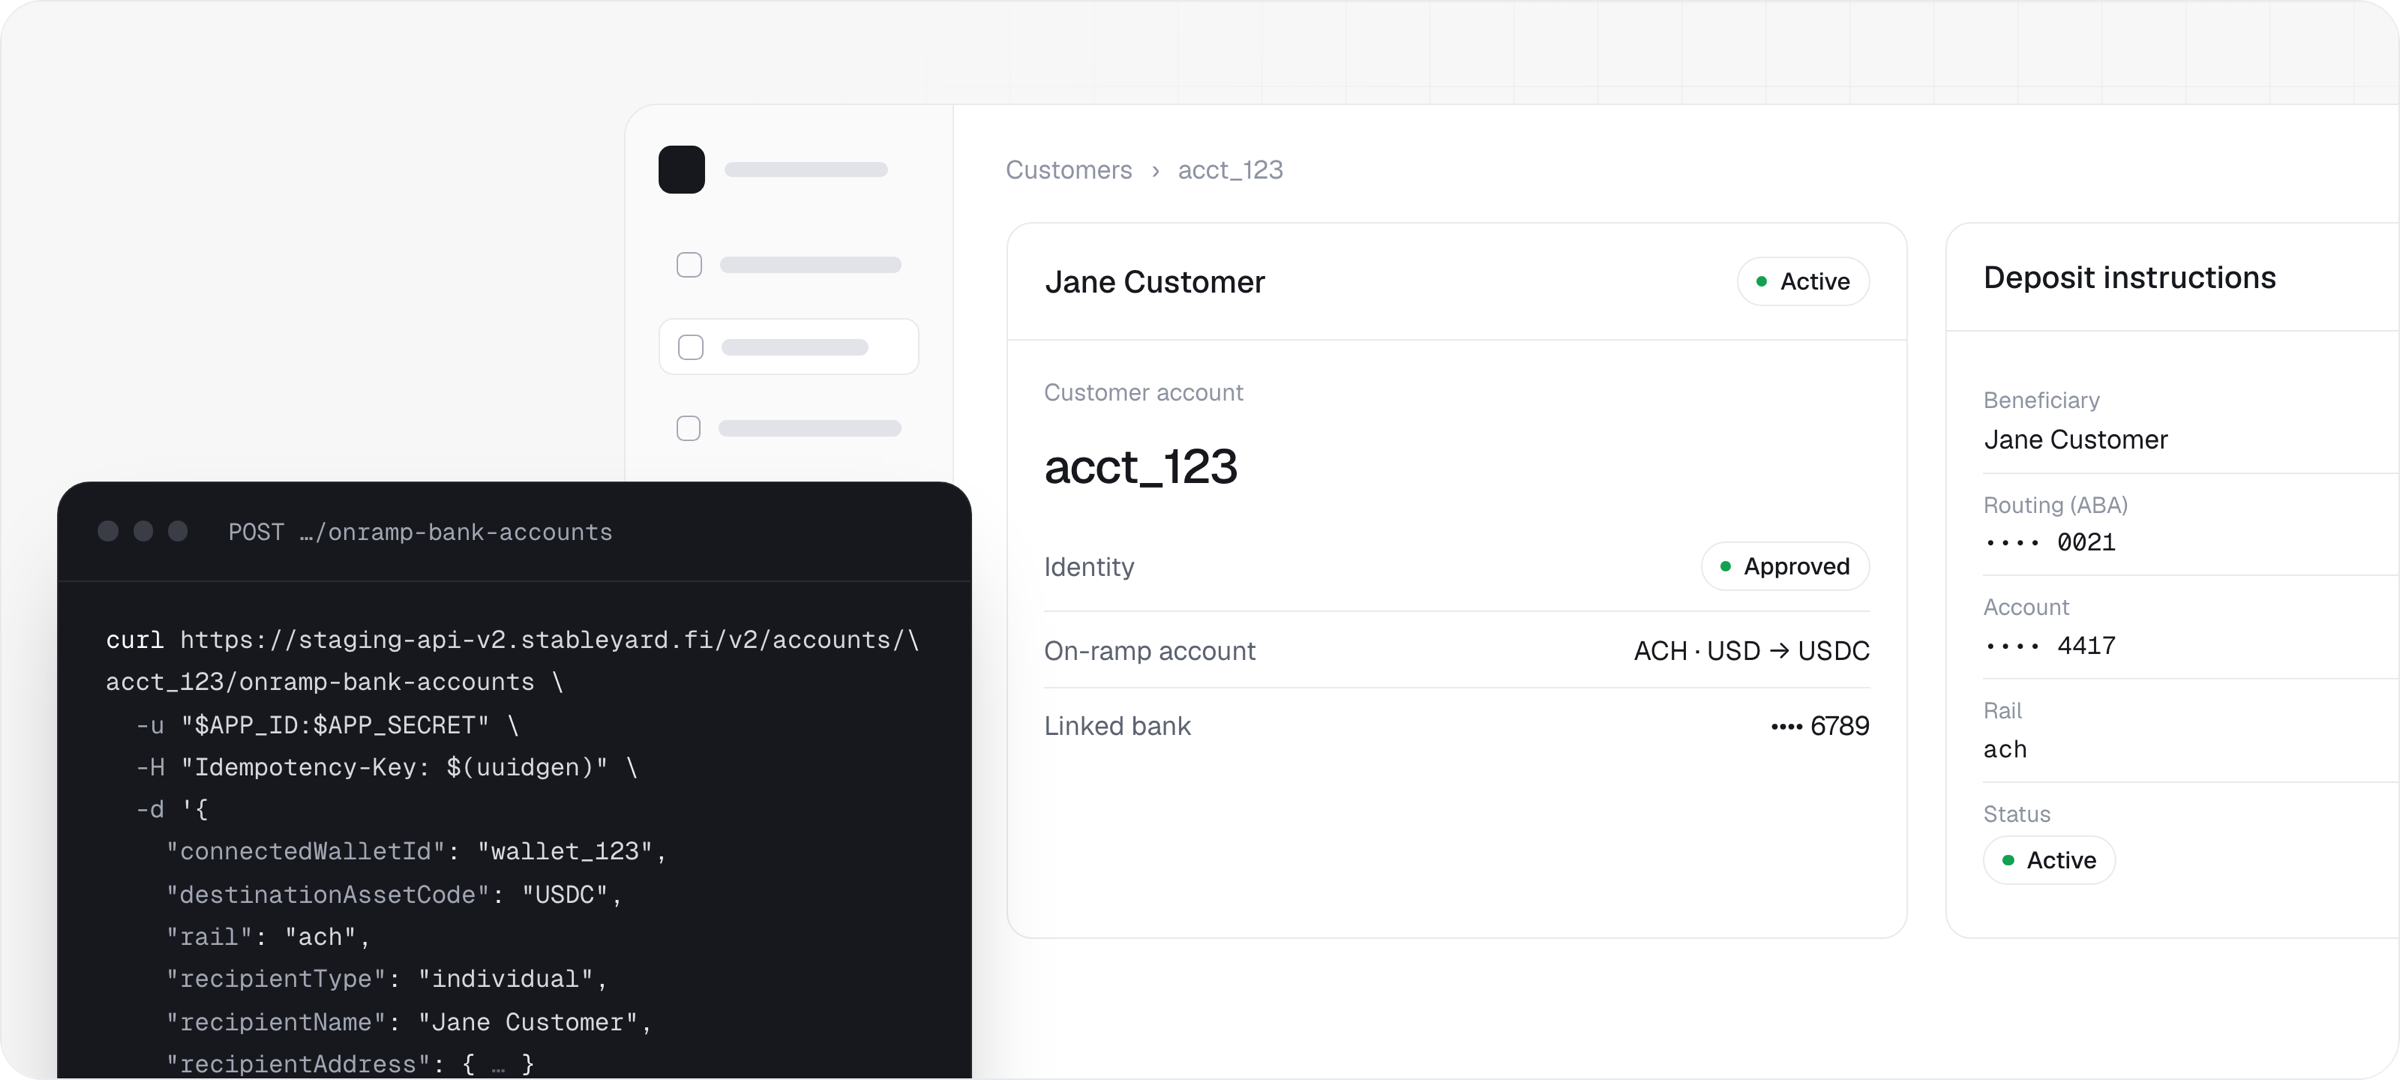Click the curl URL line in the terminal
Viewport: 2400px width, 1080px height.
(x=512, y=640)
